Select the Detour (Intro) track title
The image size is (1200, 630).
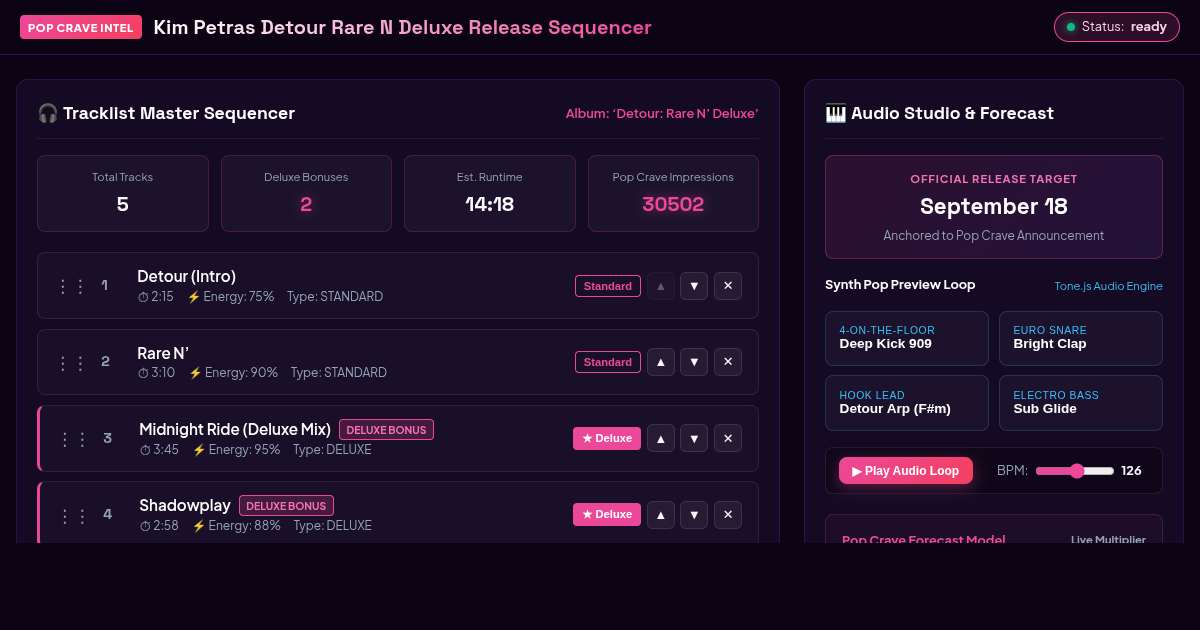point(187,276)
